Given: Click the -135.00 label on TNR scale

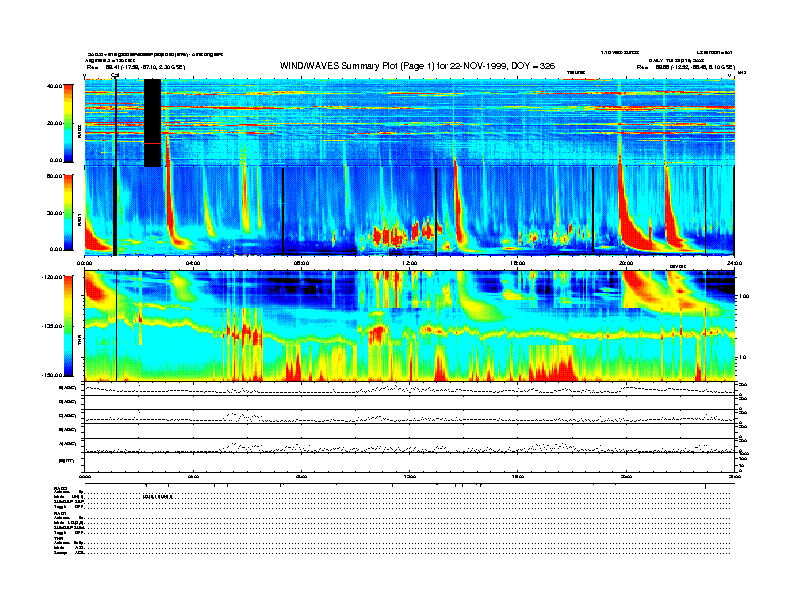Looking at the screenshot, I should (x=51, y=326).
